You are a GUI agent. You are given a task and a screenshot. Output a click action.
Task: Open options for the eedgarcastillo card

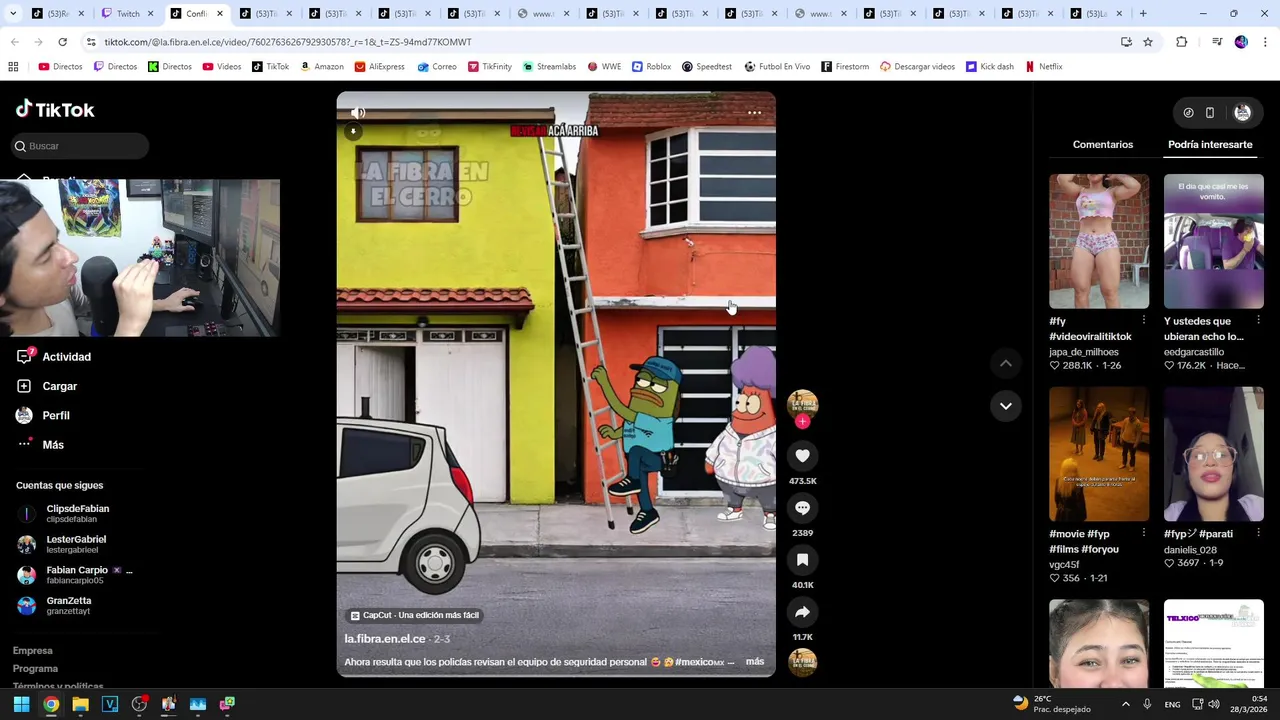click(x=1258, y=321)
